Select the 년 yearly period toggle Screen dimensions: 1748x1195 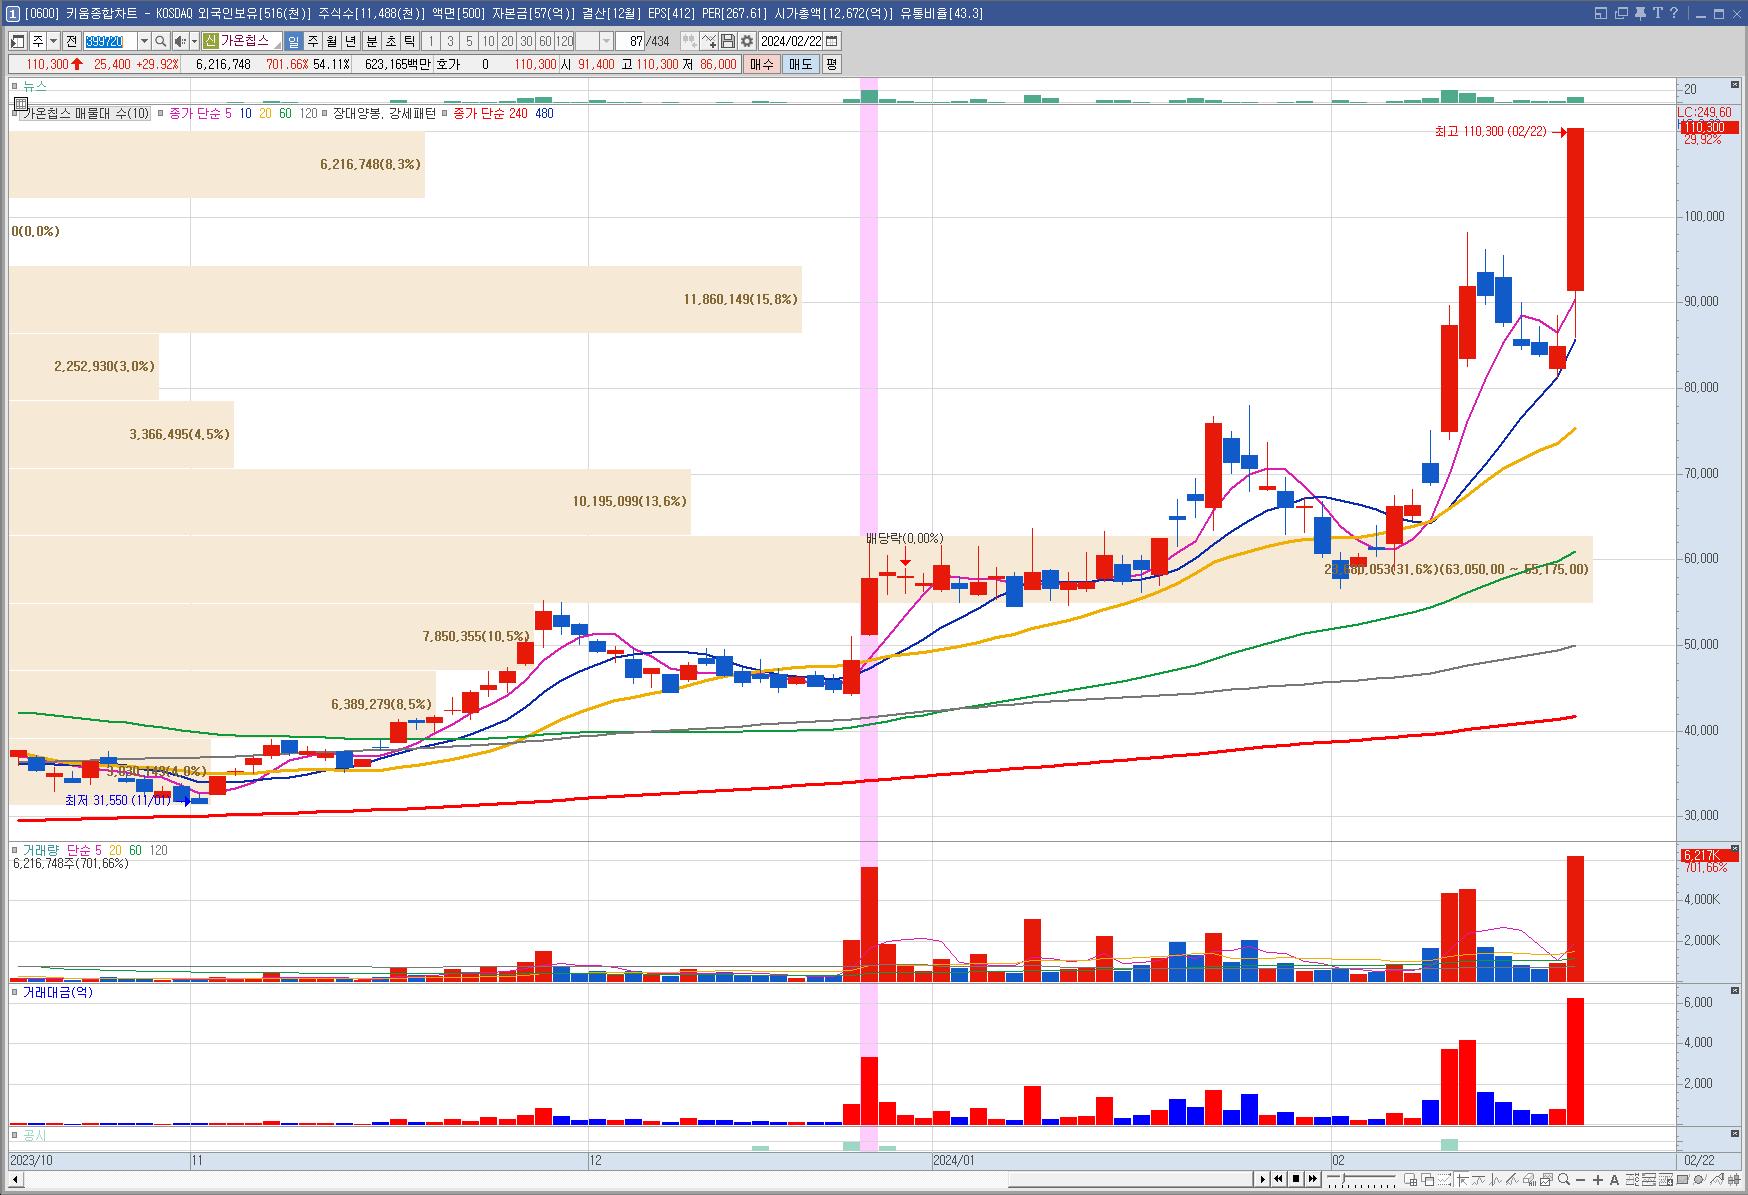click(x=350, y=41)
